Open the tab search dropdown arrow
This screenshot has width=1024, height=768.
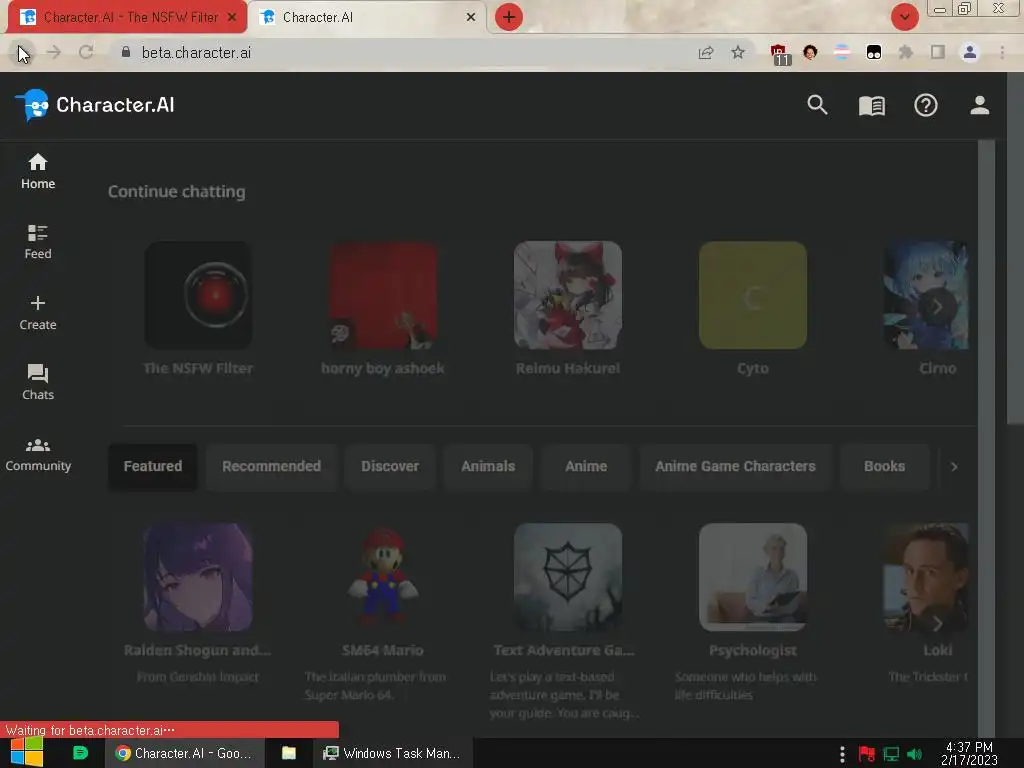coord(904,17)
